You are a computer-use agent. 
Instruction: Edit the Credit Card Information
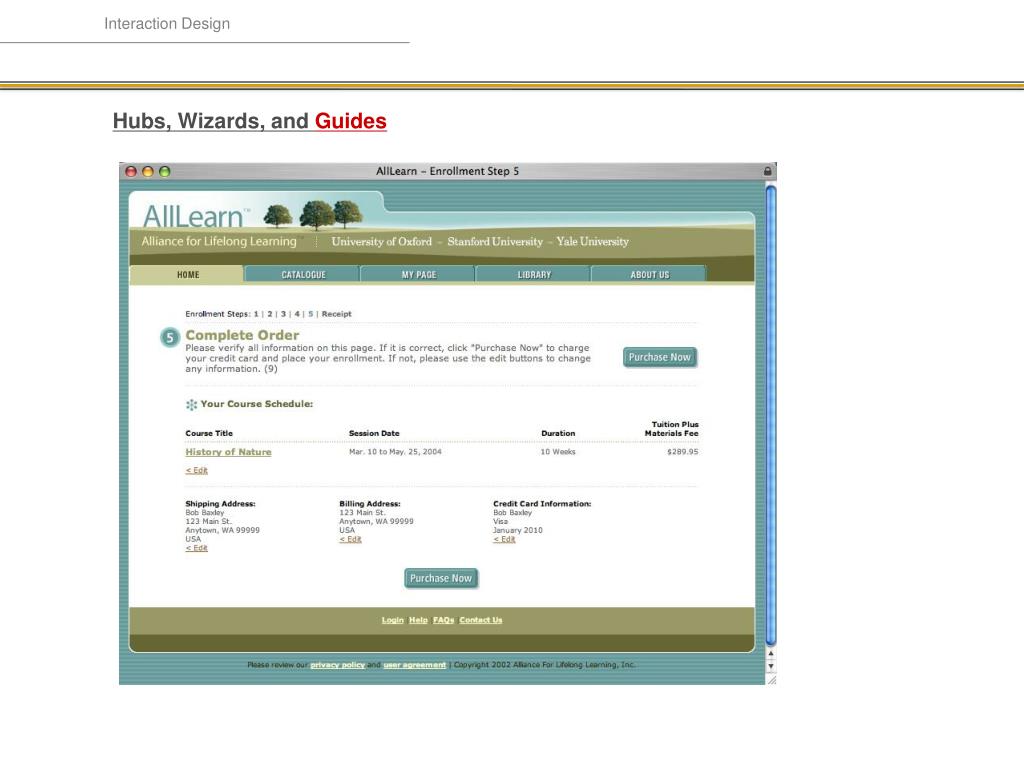504,539
